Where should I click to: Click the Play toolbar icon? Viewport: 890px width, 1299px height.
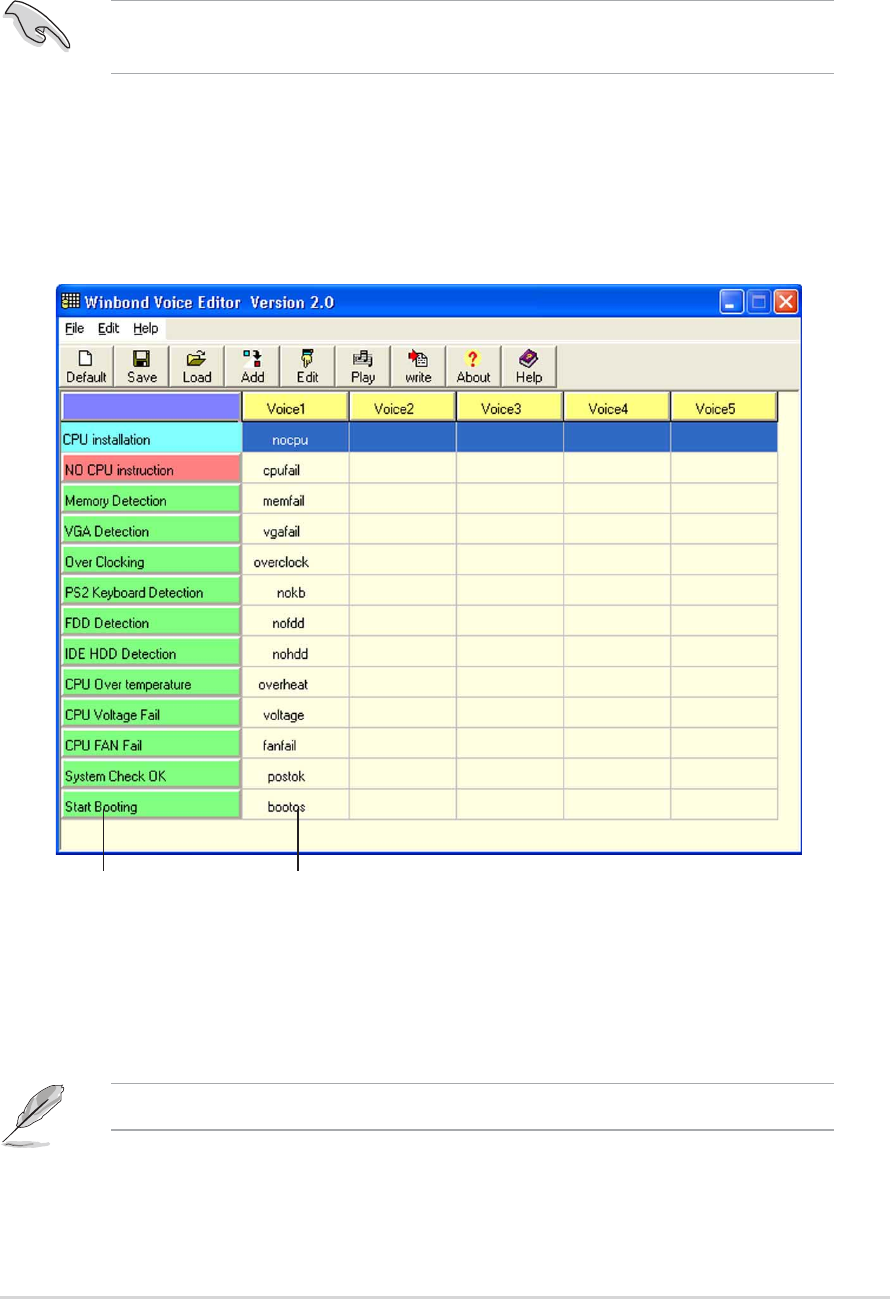362,366
